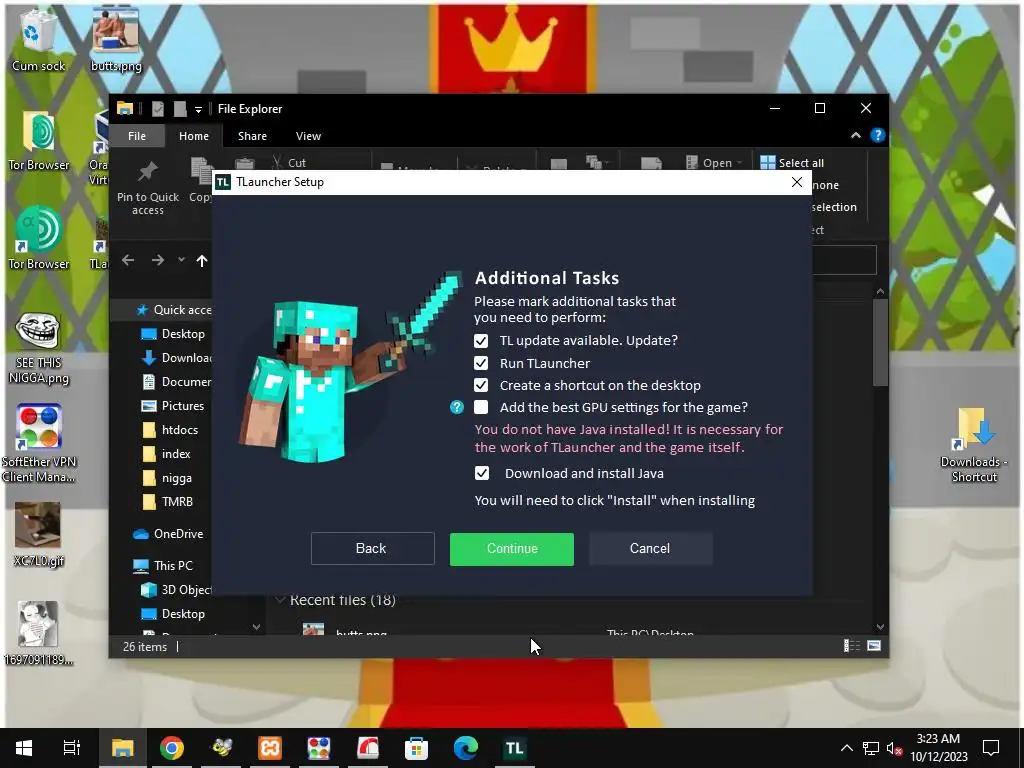Screen dimensions: 1024x768
Task: Click the Cut scissors command
Action: (289, 163)
